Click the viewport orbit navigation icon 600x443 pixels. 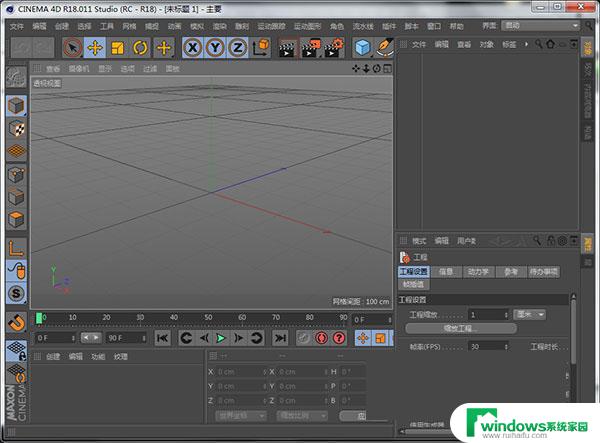pyautogui.click(x=377, y=68)
